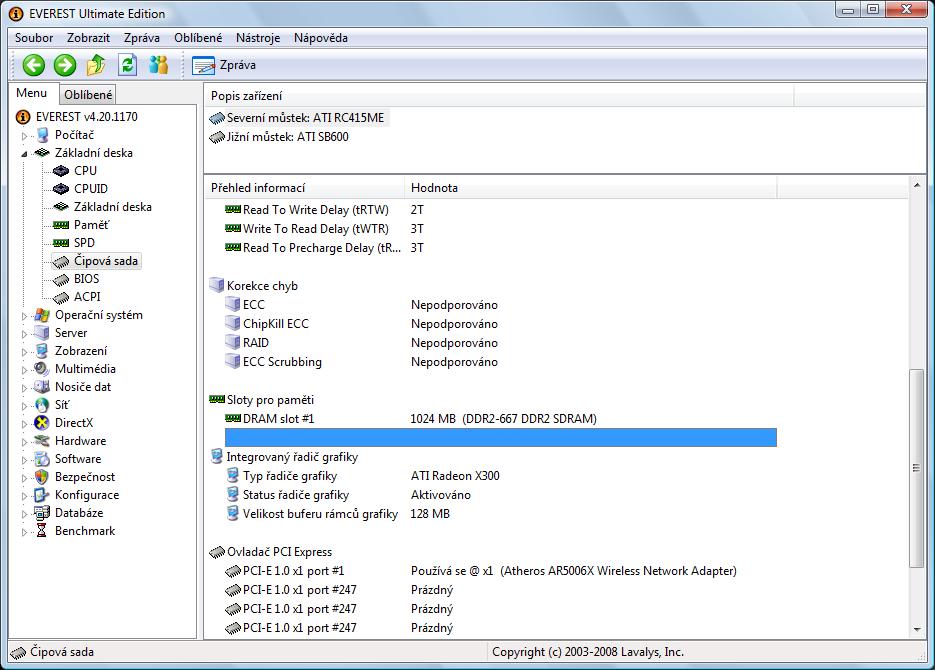The height and width of the screenshot is (670, 935).
Task: Expand the Konfigurace node arrow
Action: pyautogui.click(x=24, y=496)
